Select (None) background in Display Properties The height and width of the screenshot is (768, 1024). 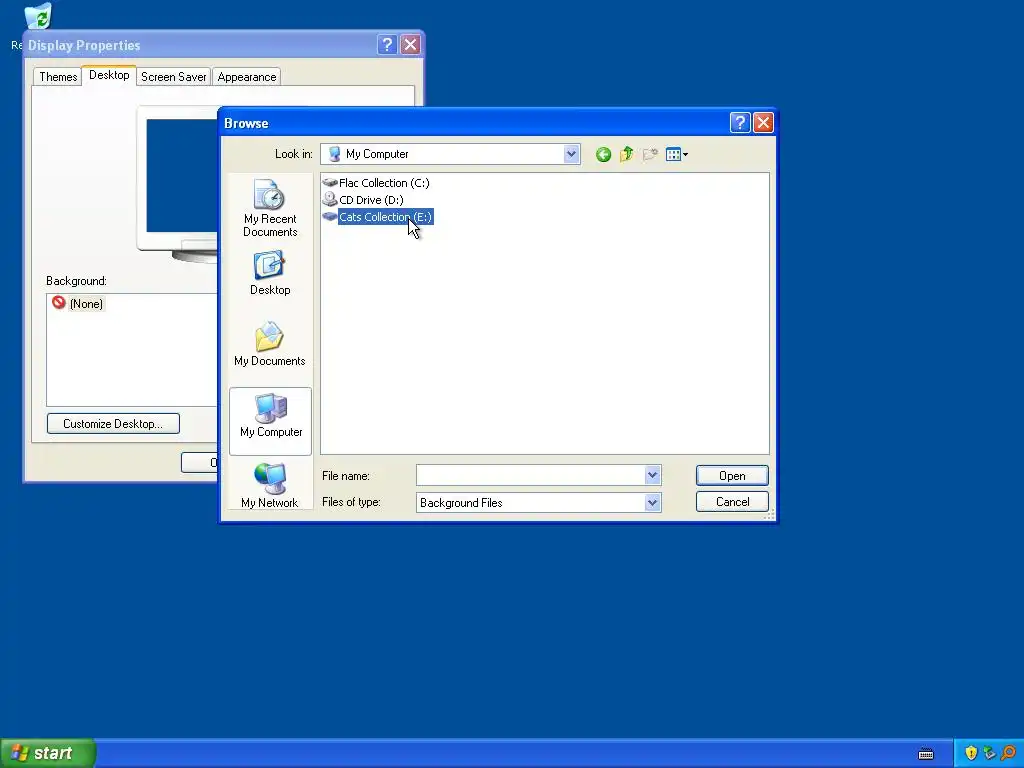(x=78, y=304)
